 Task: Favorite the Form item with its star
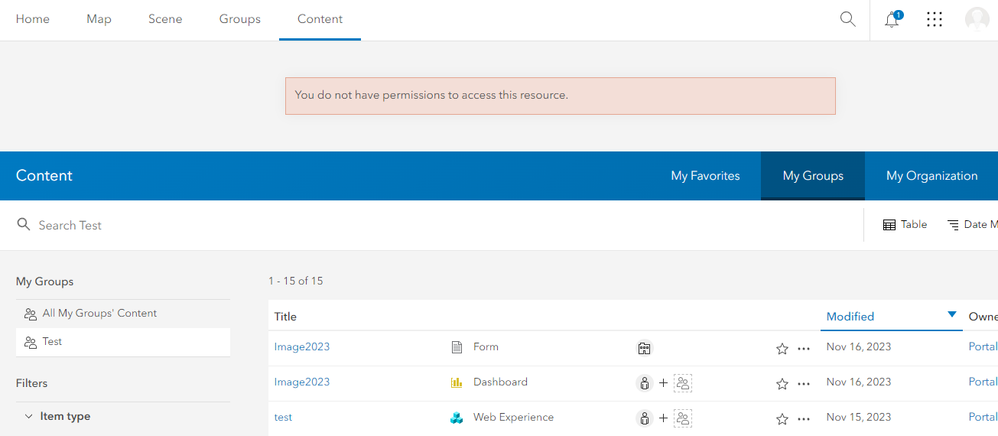(x=782, y=349)
